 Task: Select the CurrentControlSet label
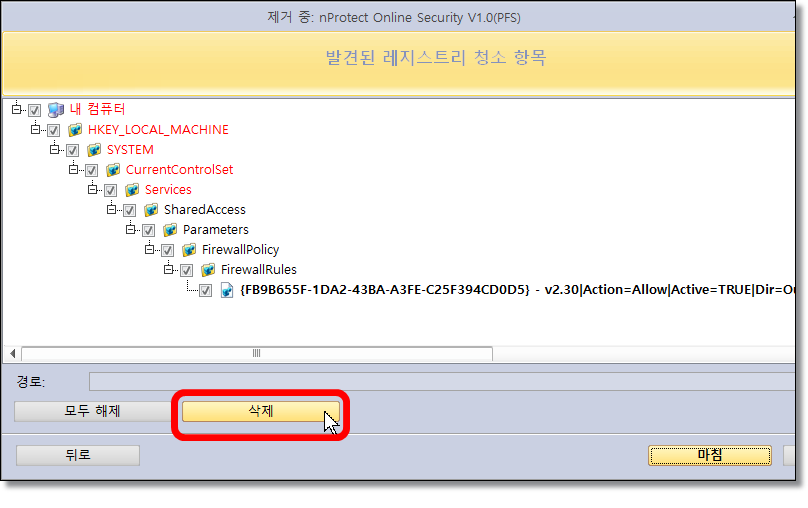[x=179, y=170]
